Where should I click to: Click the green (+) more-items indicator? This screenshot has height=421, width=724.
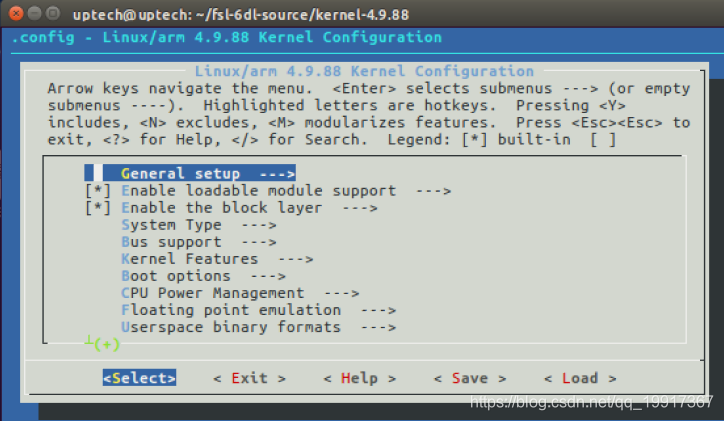click(107, 344)
